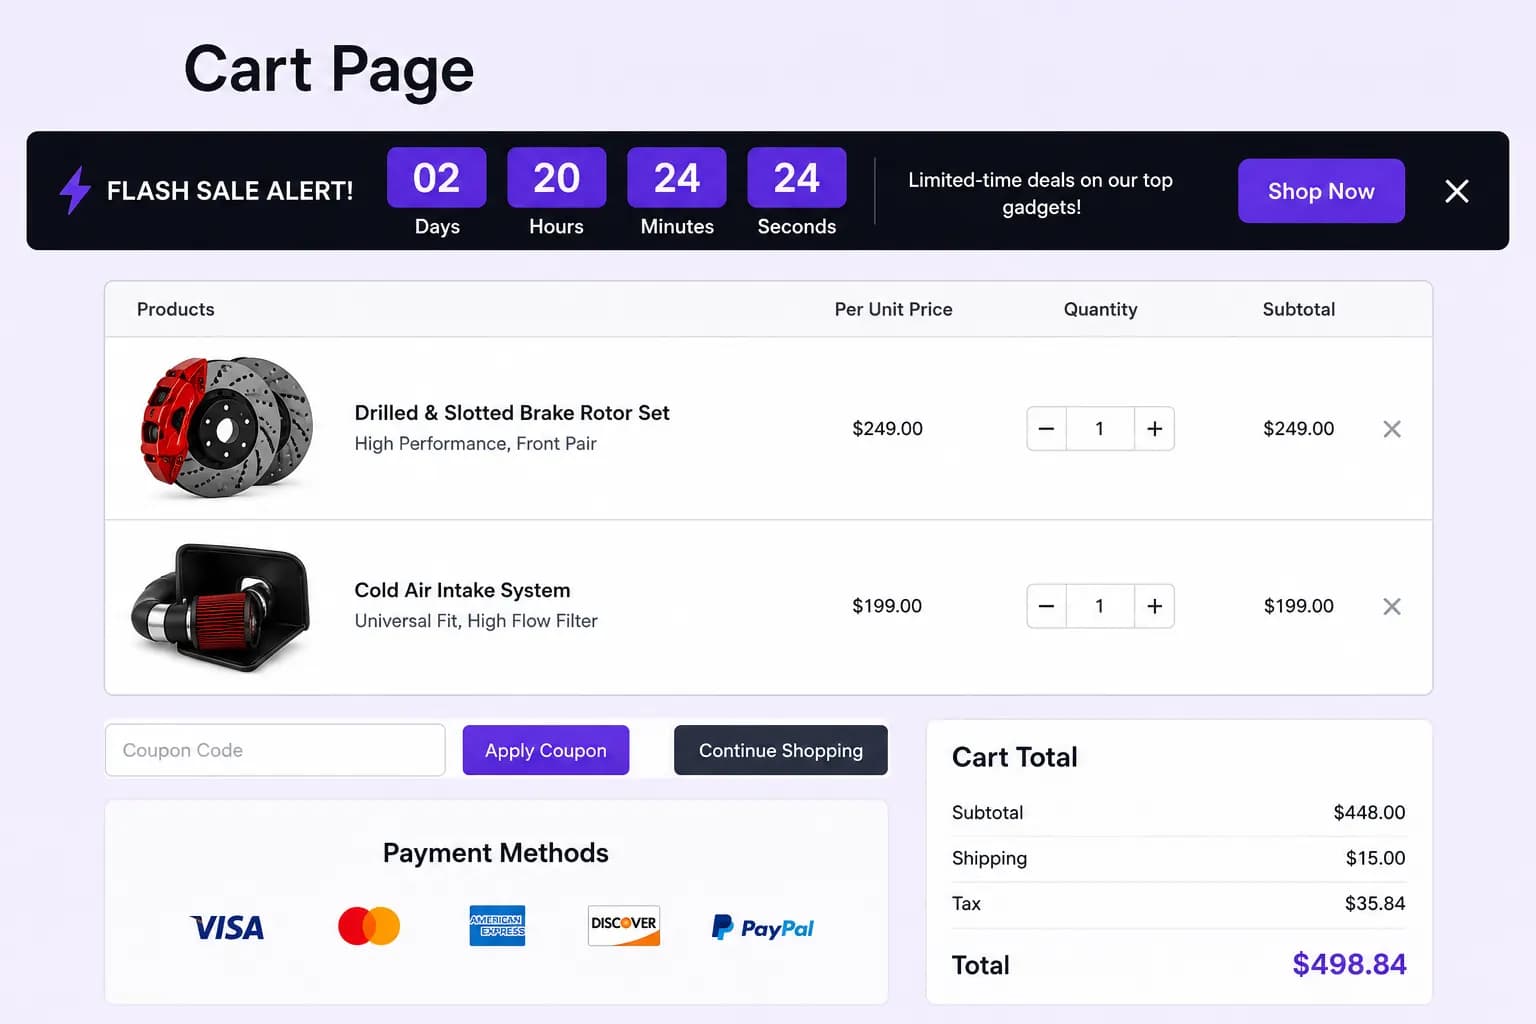Click the Cart Page title

pos(329,70)
